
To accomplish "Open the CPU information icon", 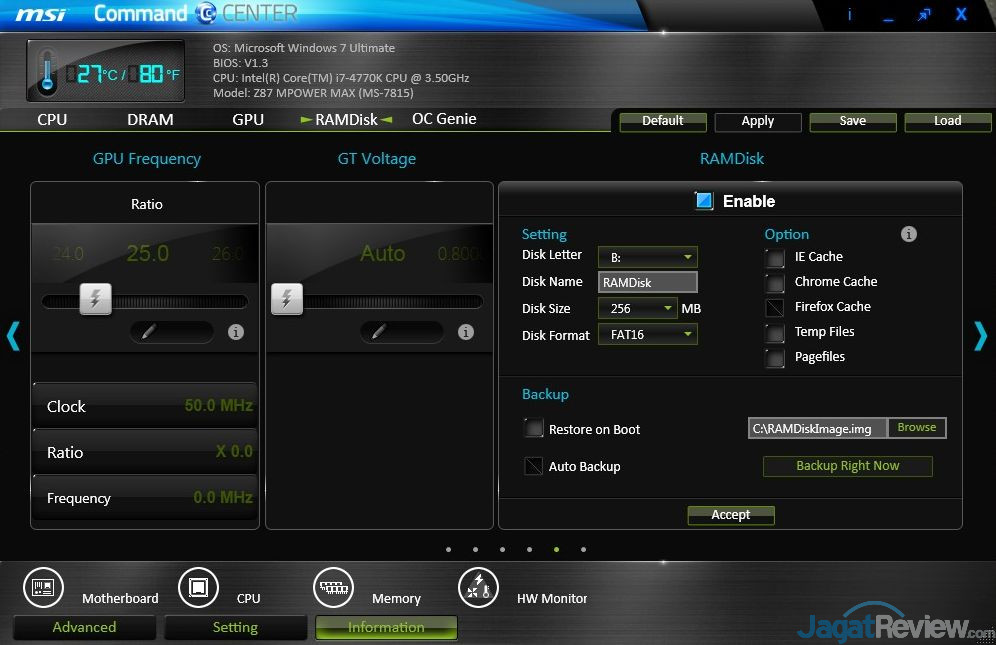I will [198, 588].
